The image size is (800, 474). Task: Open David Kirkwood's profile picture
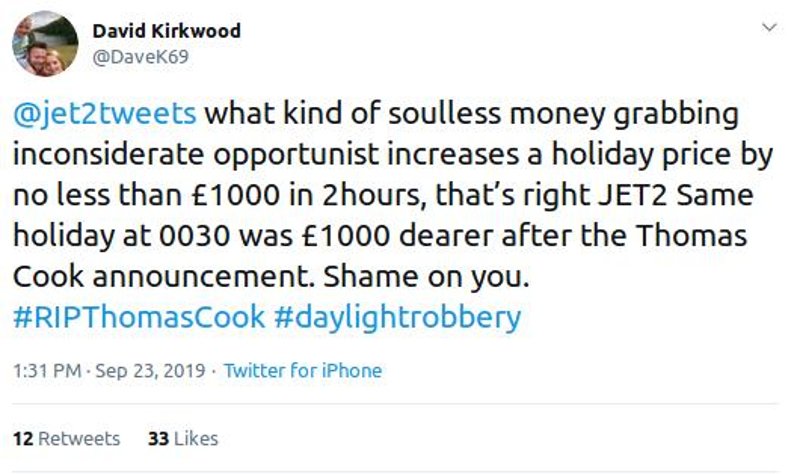(45, 44)
